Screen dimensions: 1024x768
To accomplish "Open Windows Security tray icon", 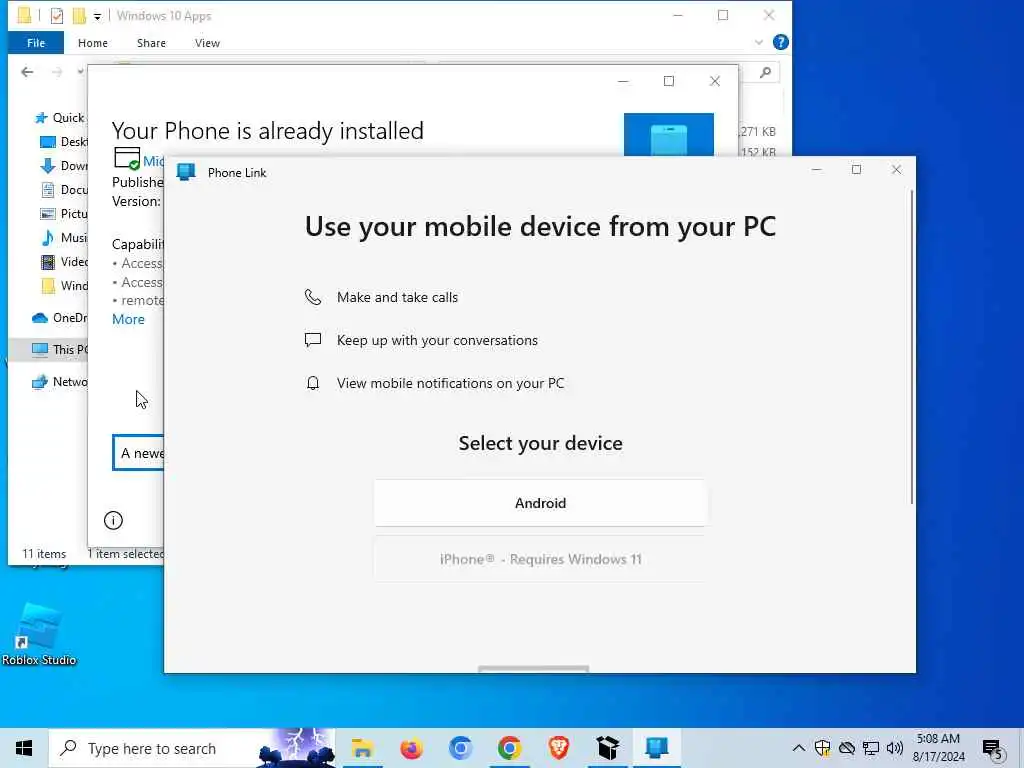I will (823, 748).
